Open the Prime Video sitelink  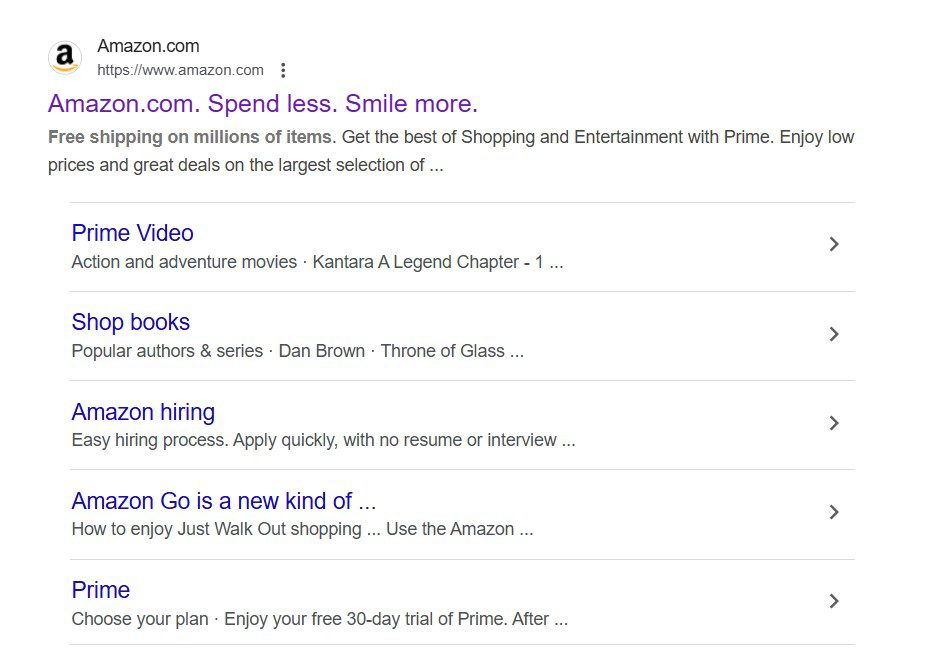(x=133, y=233)
